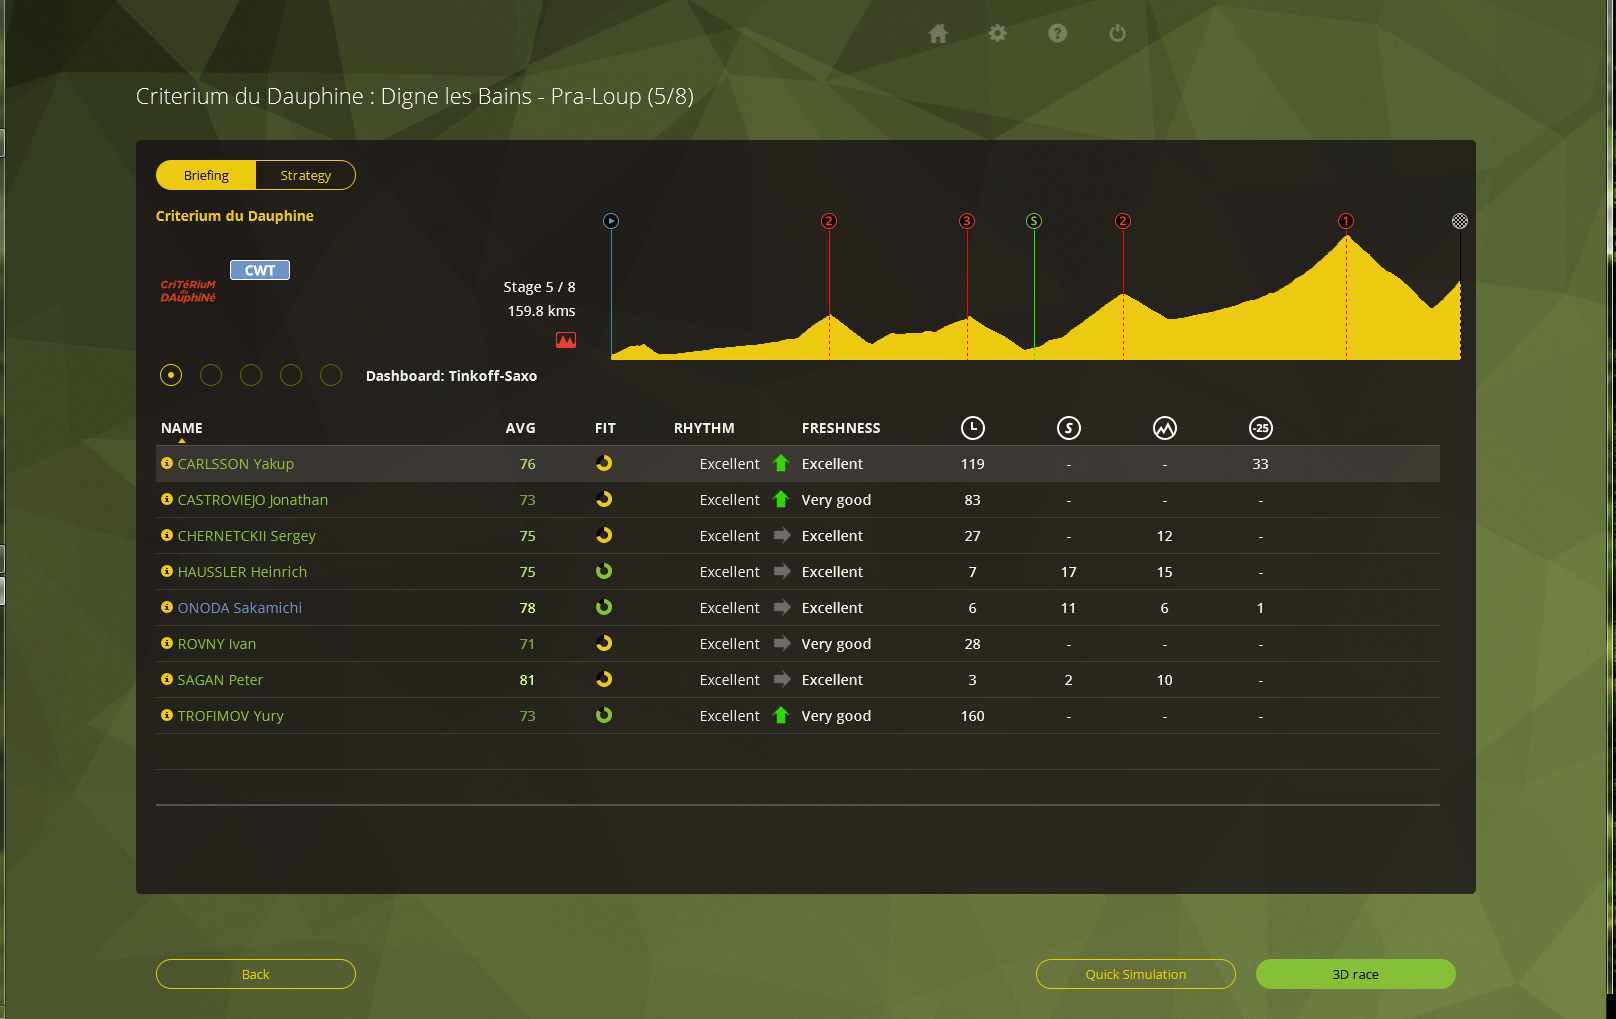Click the mountain stage type icon

coord(566,340)
